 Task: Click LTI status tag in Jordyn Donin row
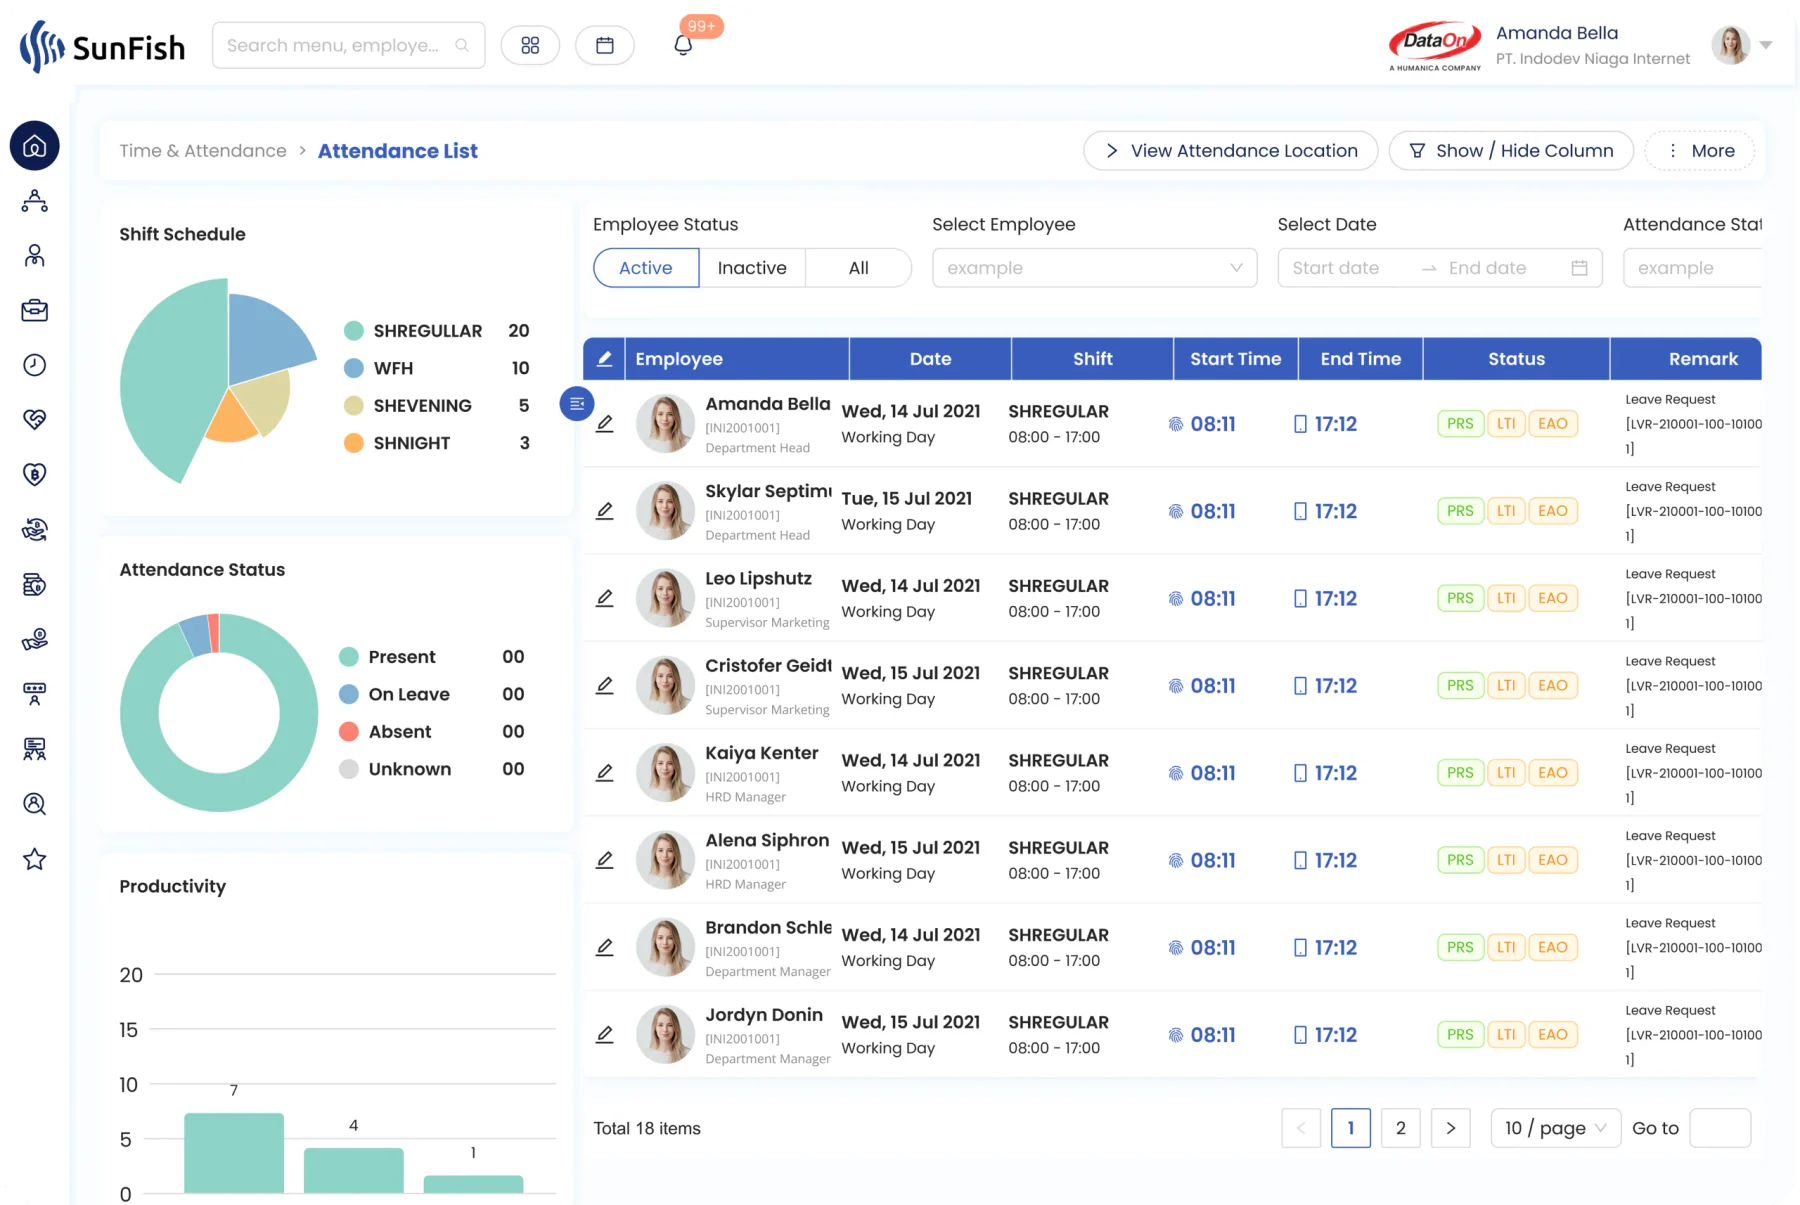point(1506,1035)
